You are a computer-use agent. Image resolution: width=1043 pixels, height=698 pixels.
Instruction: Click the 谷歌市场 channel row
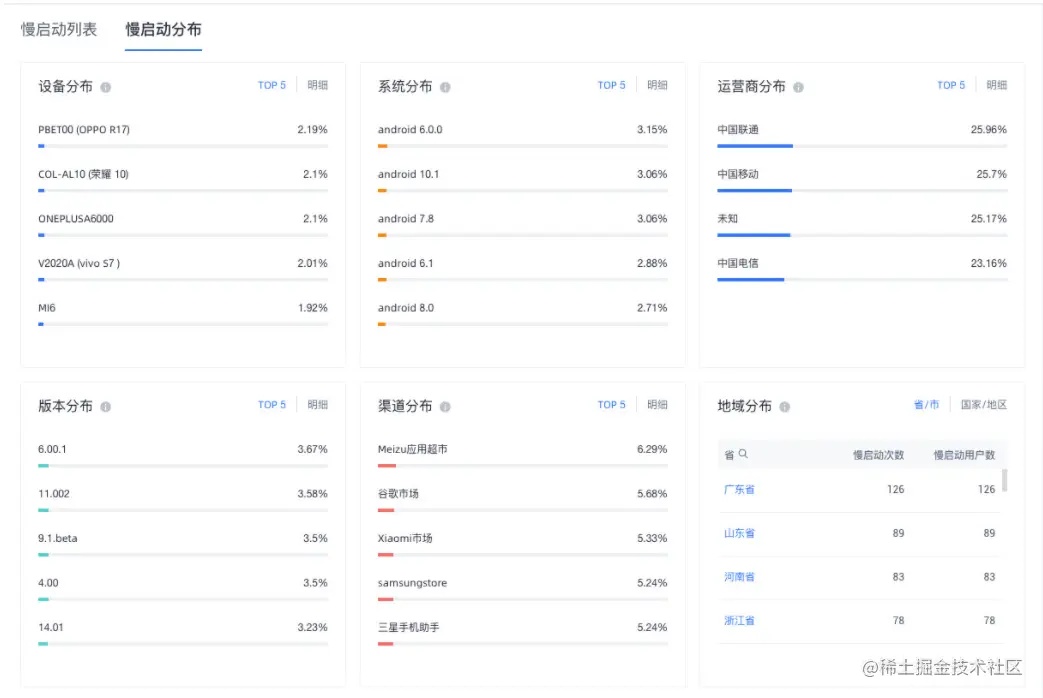coord(523,500)
